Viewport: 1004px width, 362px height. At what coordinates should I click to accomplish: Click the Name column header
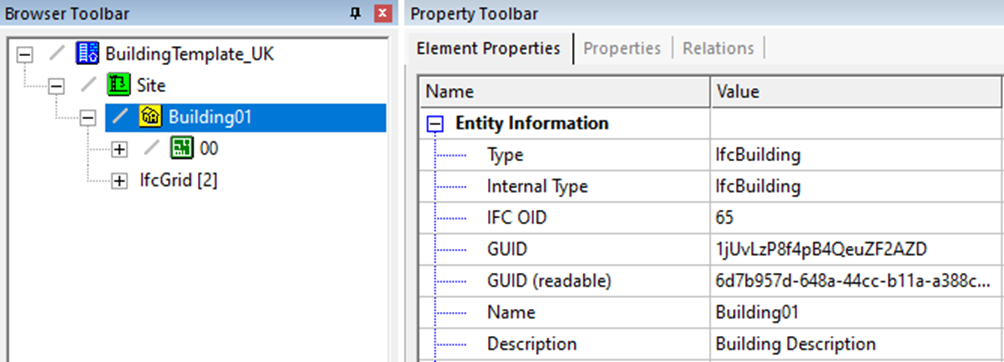coord(565,92)
